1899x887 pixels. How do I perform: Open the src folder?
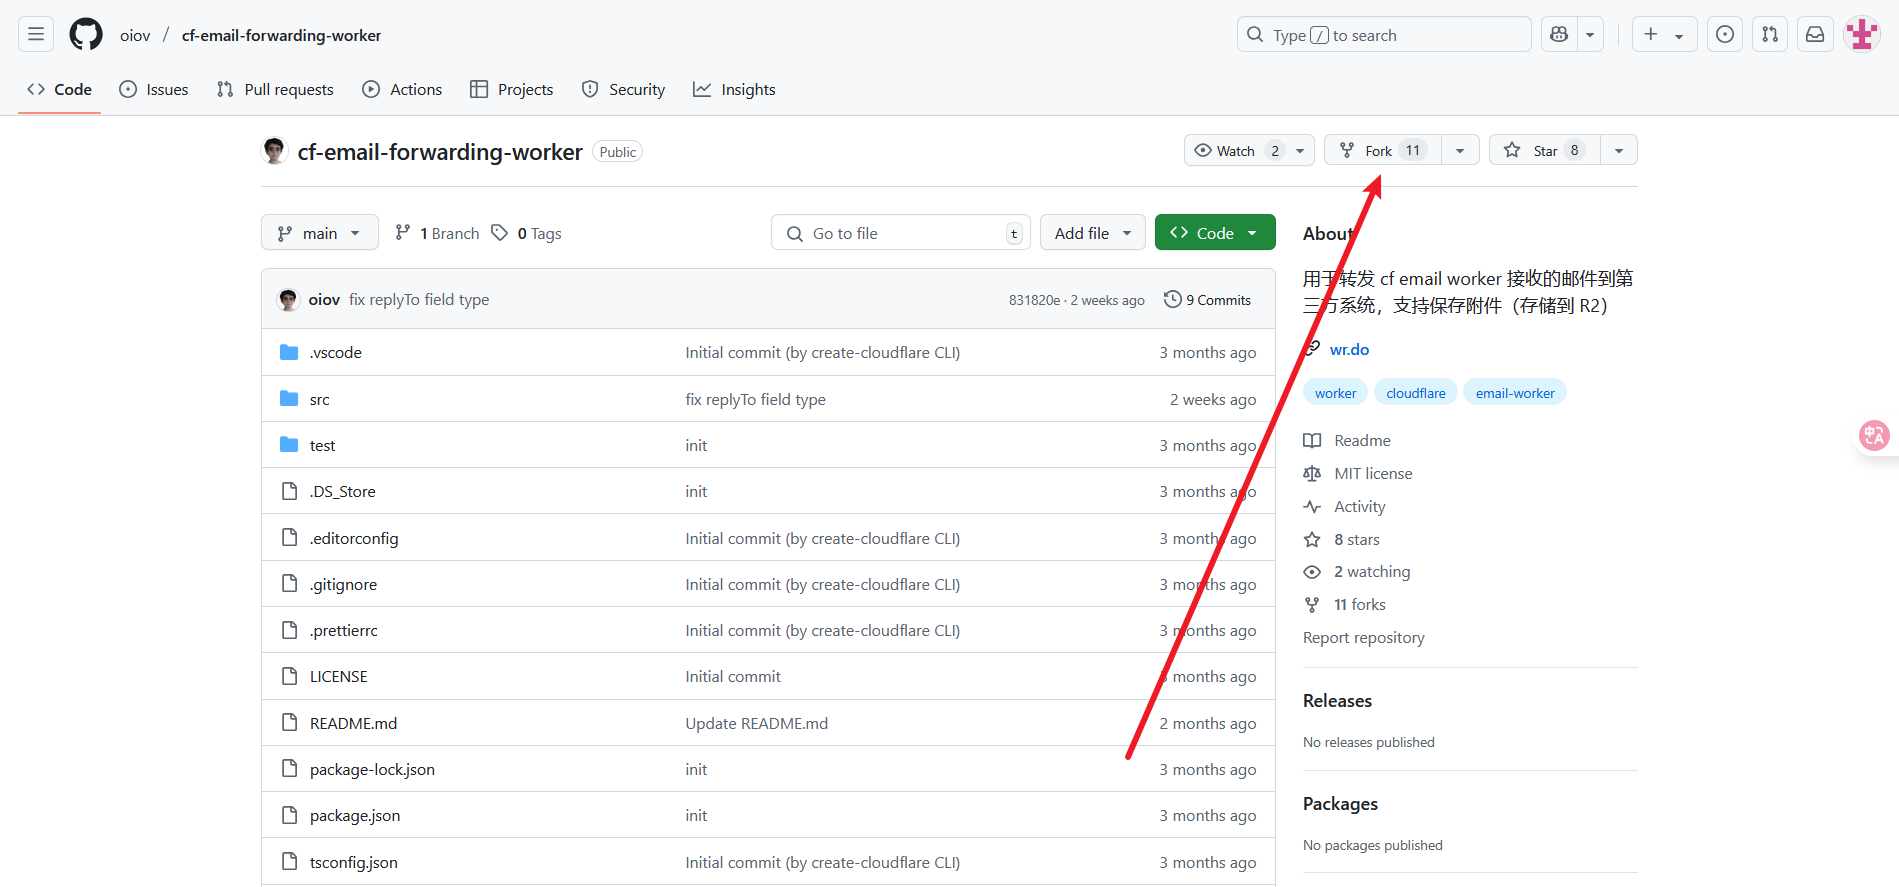pos(319,399)
